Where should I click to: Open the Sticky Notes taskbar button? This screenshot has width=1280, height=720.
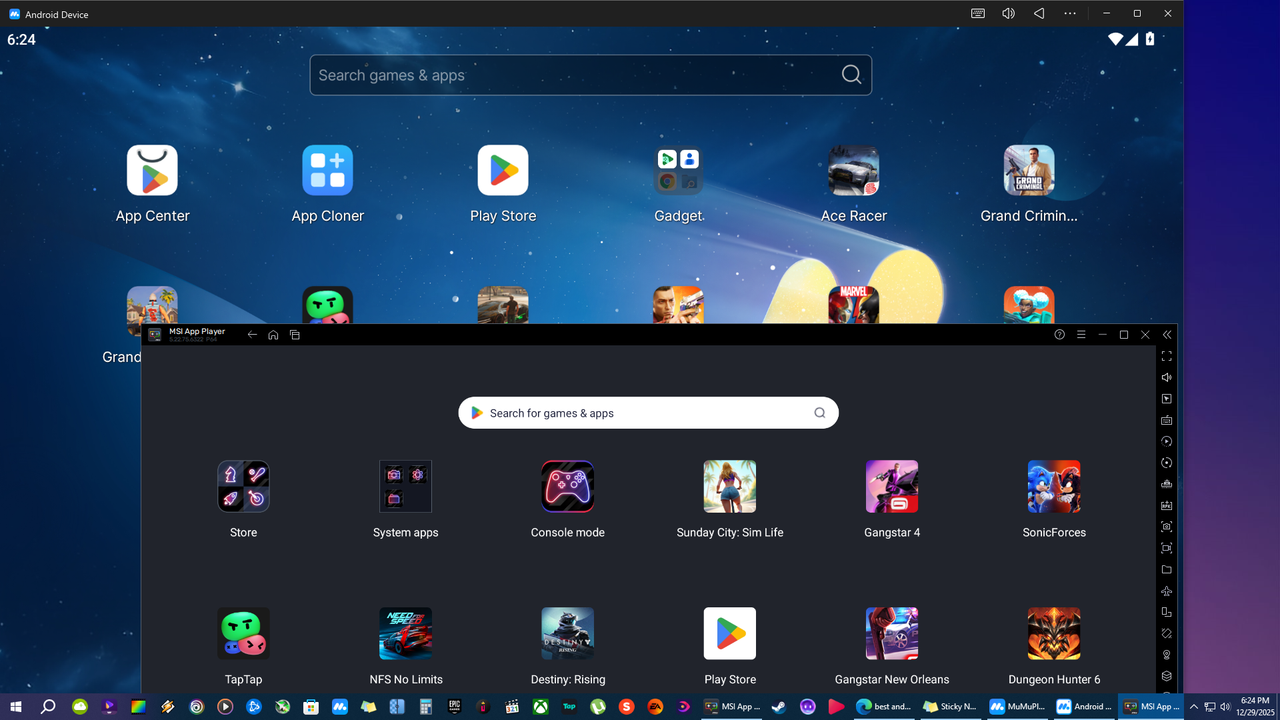click(x=950, y=706)
